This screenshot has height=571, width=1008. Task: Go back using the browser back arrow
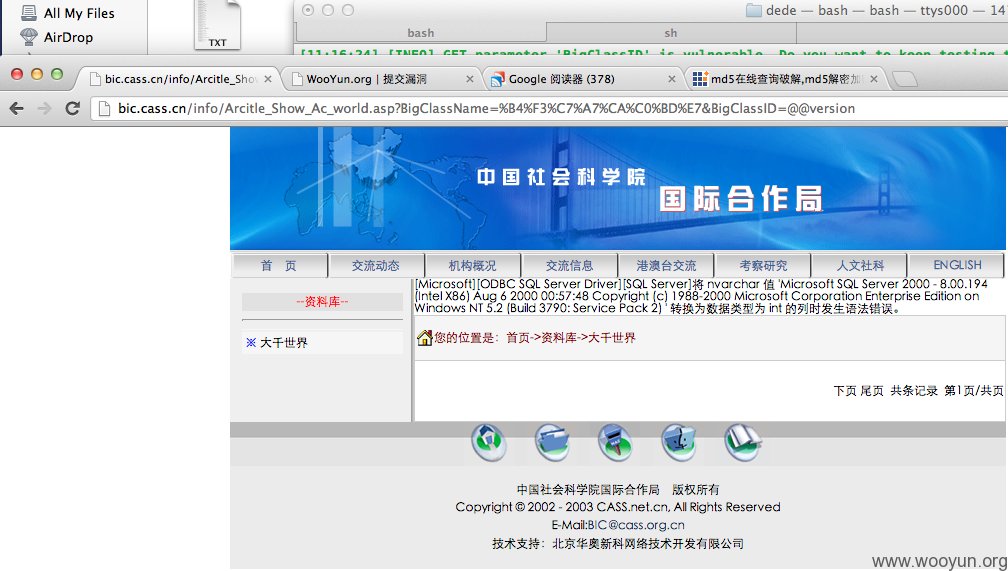click(x=17, y=109)
